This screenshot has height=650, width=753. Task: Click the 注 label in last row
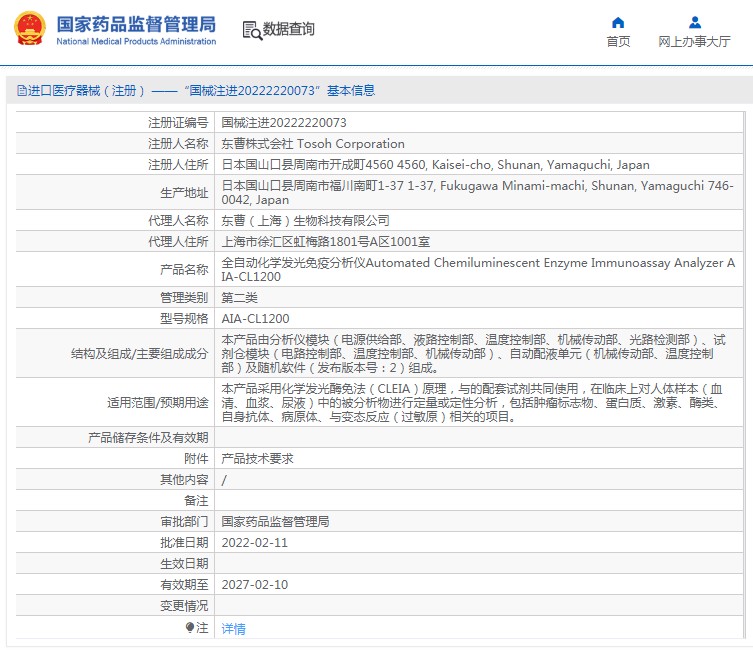click(x=202, y=627)
